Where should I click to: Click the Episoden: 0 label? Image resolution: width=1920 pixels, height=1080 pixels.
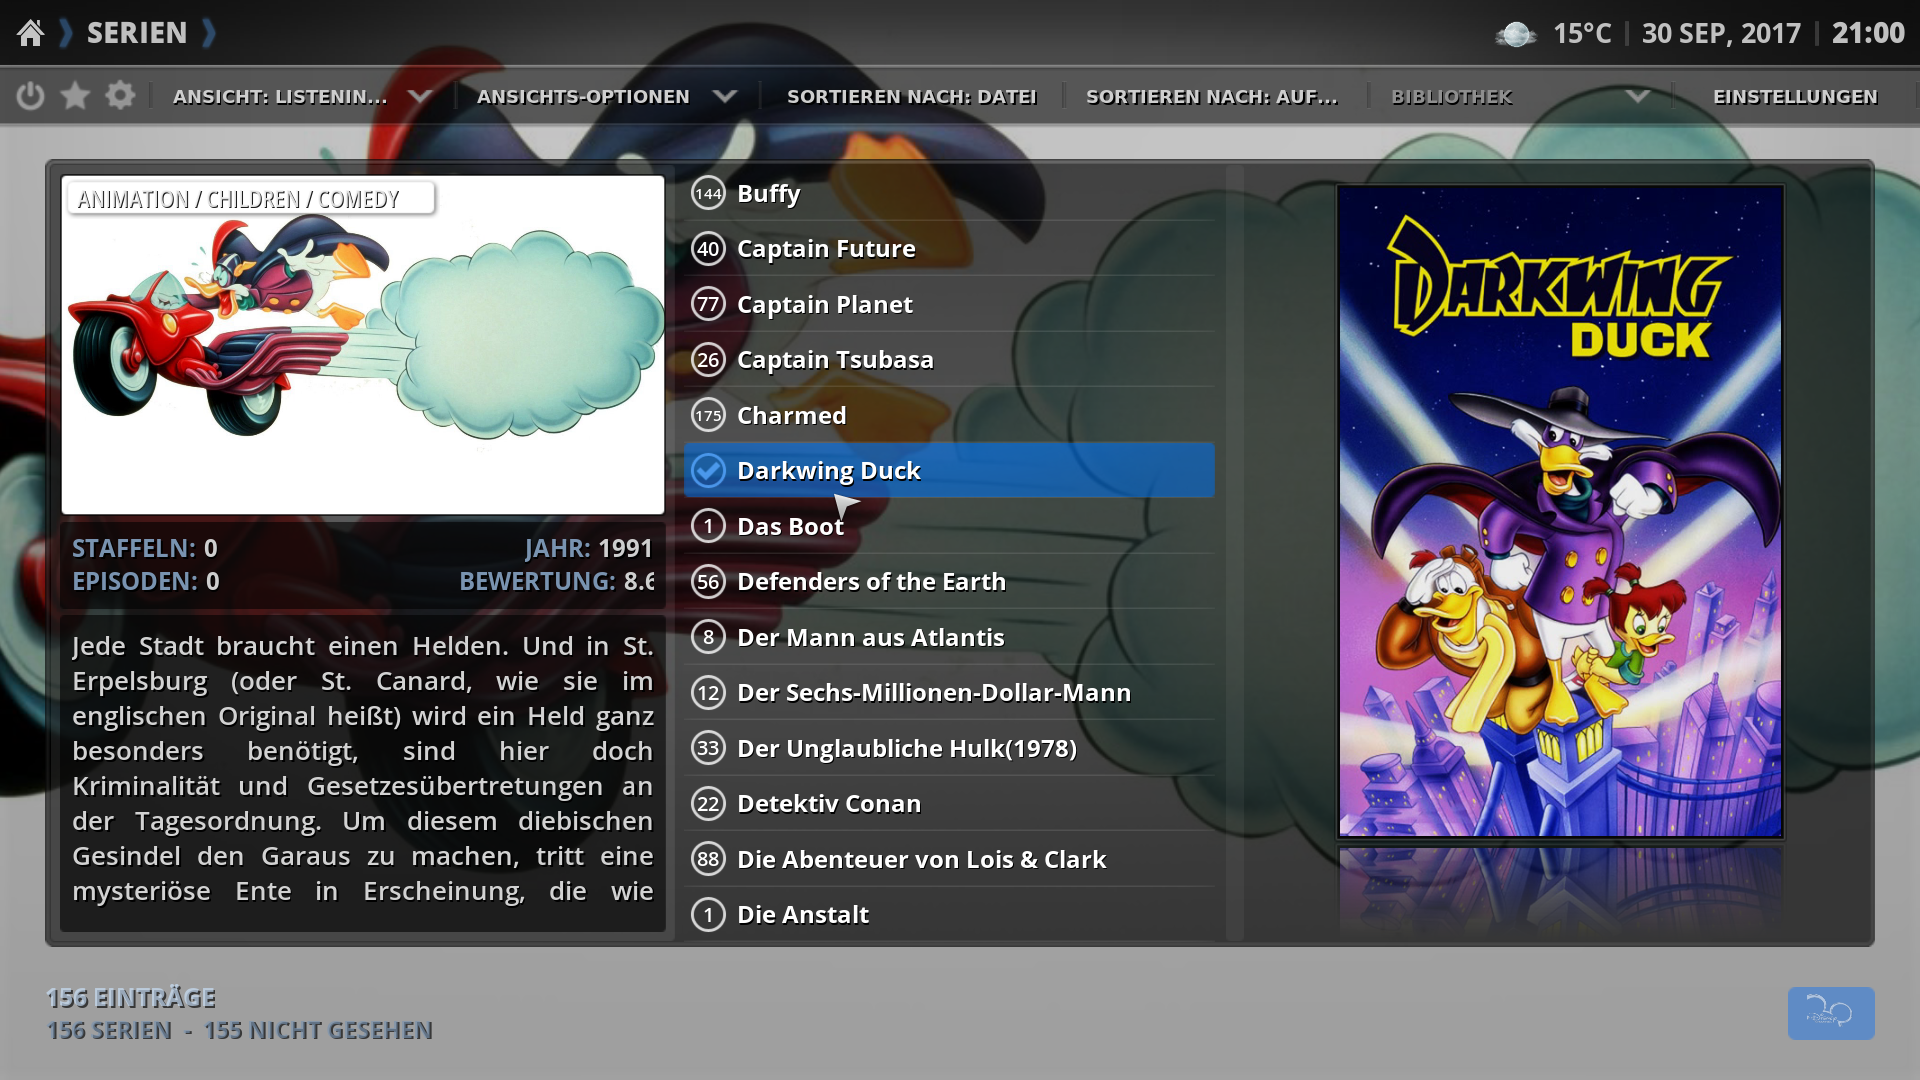tap(146, 582)
